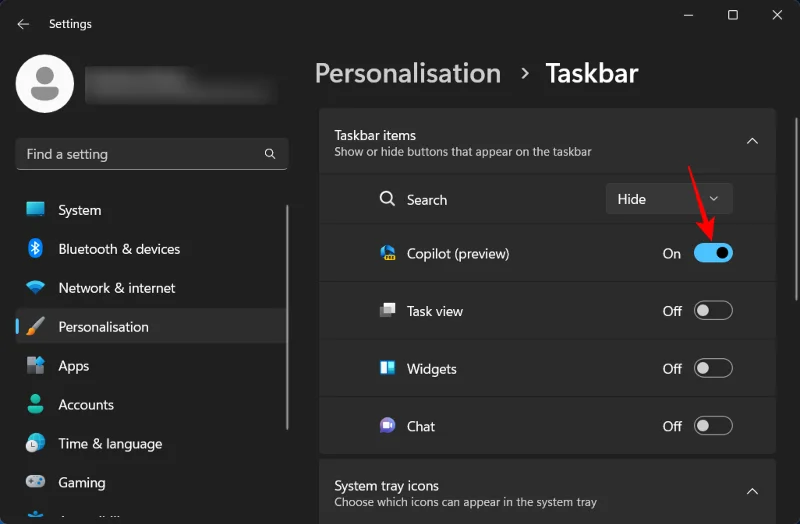Click the Copilot (preview) label
This screenshot has width=800, height=524.
(458, 254)
